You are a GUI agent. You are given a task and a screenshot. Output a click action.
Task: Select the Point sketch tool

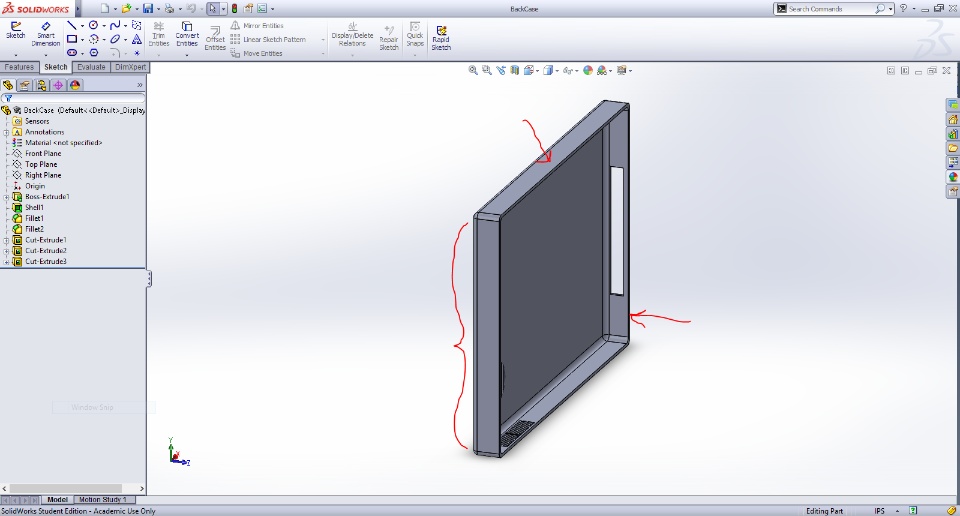pos(137,53)
